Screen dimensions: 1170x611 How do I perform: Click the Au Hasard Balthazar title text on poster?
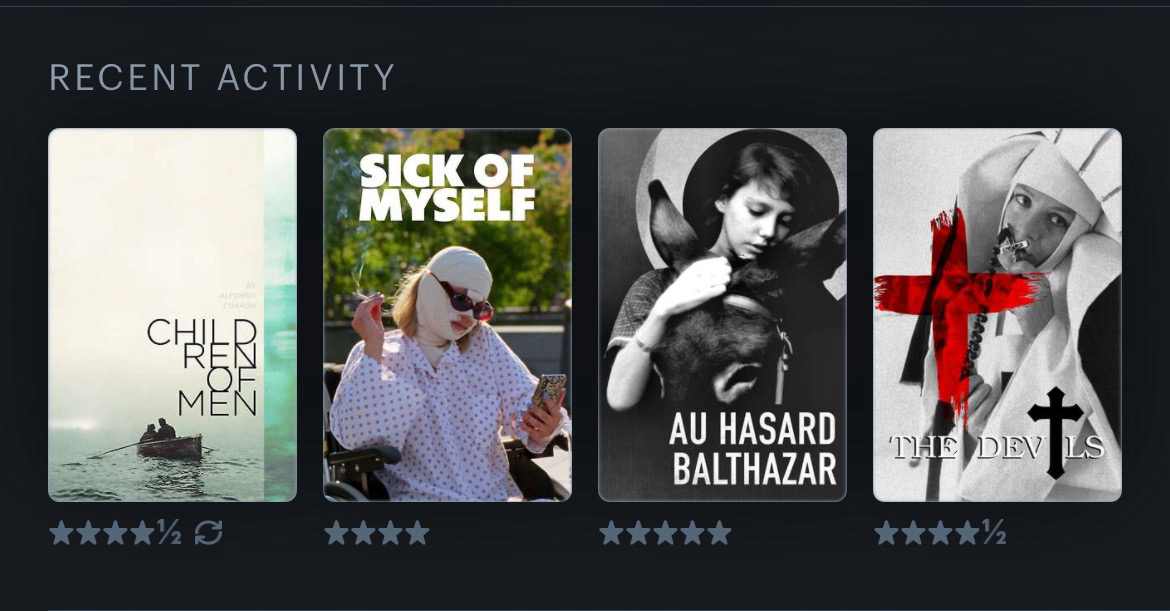point(752,448)
